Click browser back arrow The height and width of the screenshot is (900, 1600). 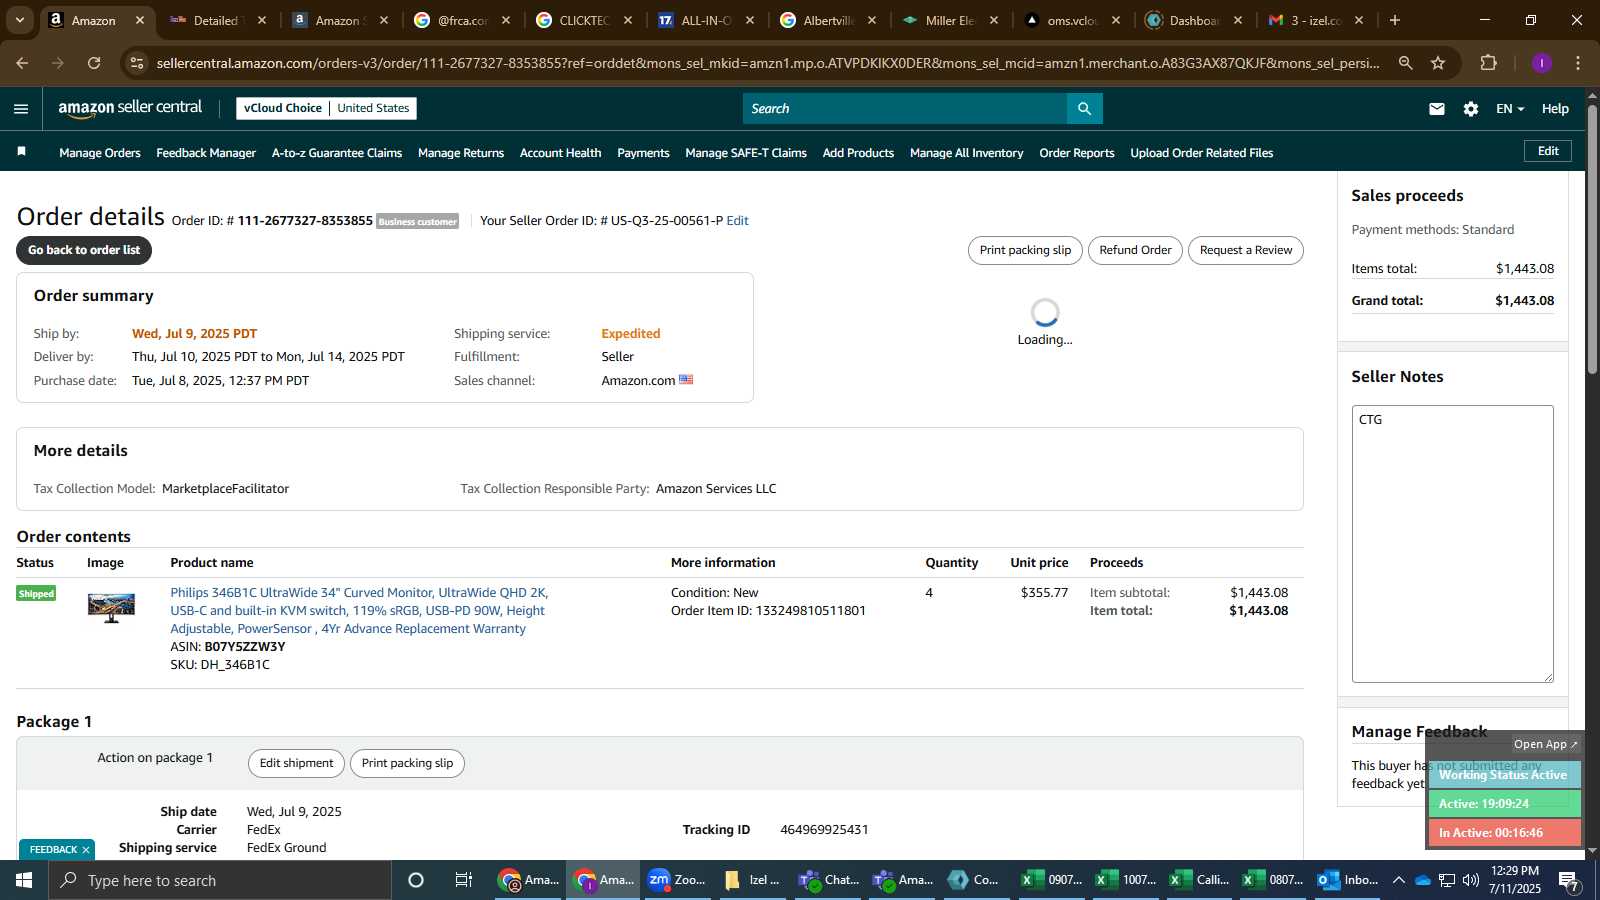[22, 63]
